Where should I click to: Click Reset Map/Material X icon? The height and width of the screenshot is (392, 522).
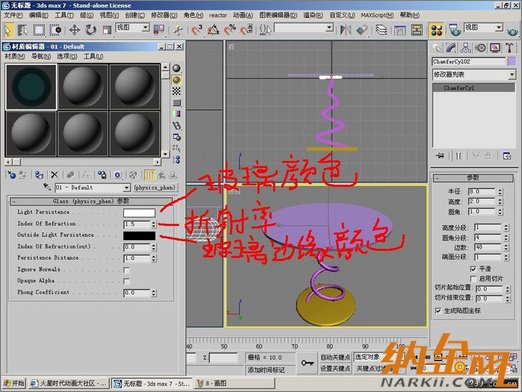tap(54, 175)
